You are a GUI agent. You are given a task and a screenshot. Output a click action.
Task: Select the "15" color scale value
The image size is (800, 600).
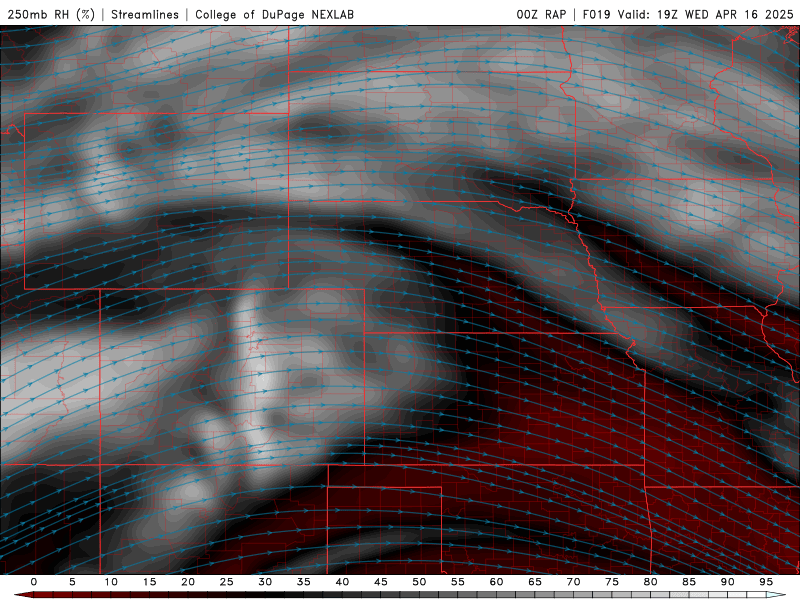coord(149,582)
